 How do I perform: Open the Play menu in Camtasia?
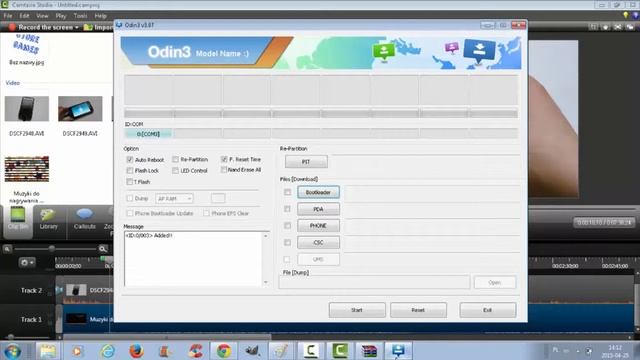[x=61, y=16]
